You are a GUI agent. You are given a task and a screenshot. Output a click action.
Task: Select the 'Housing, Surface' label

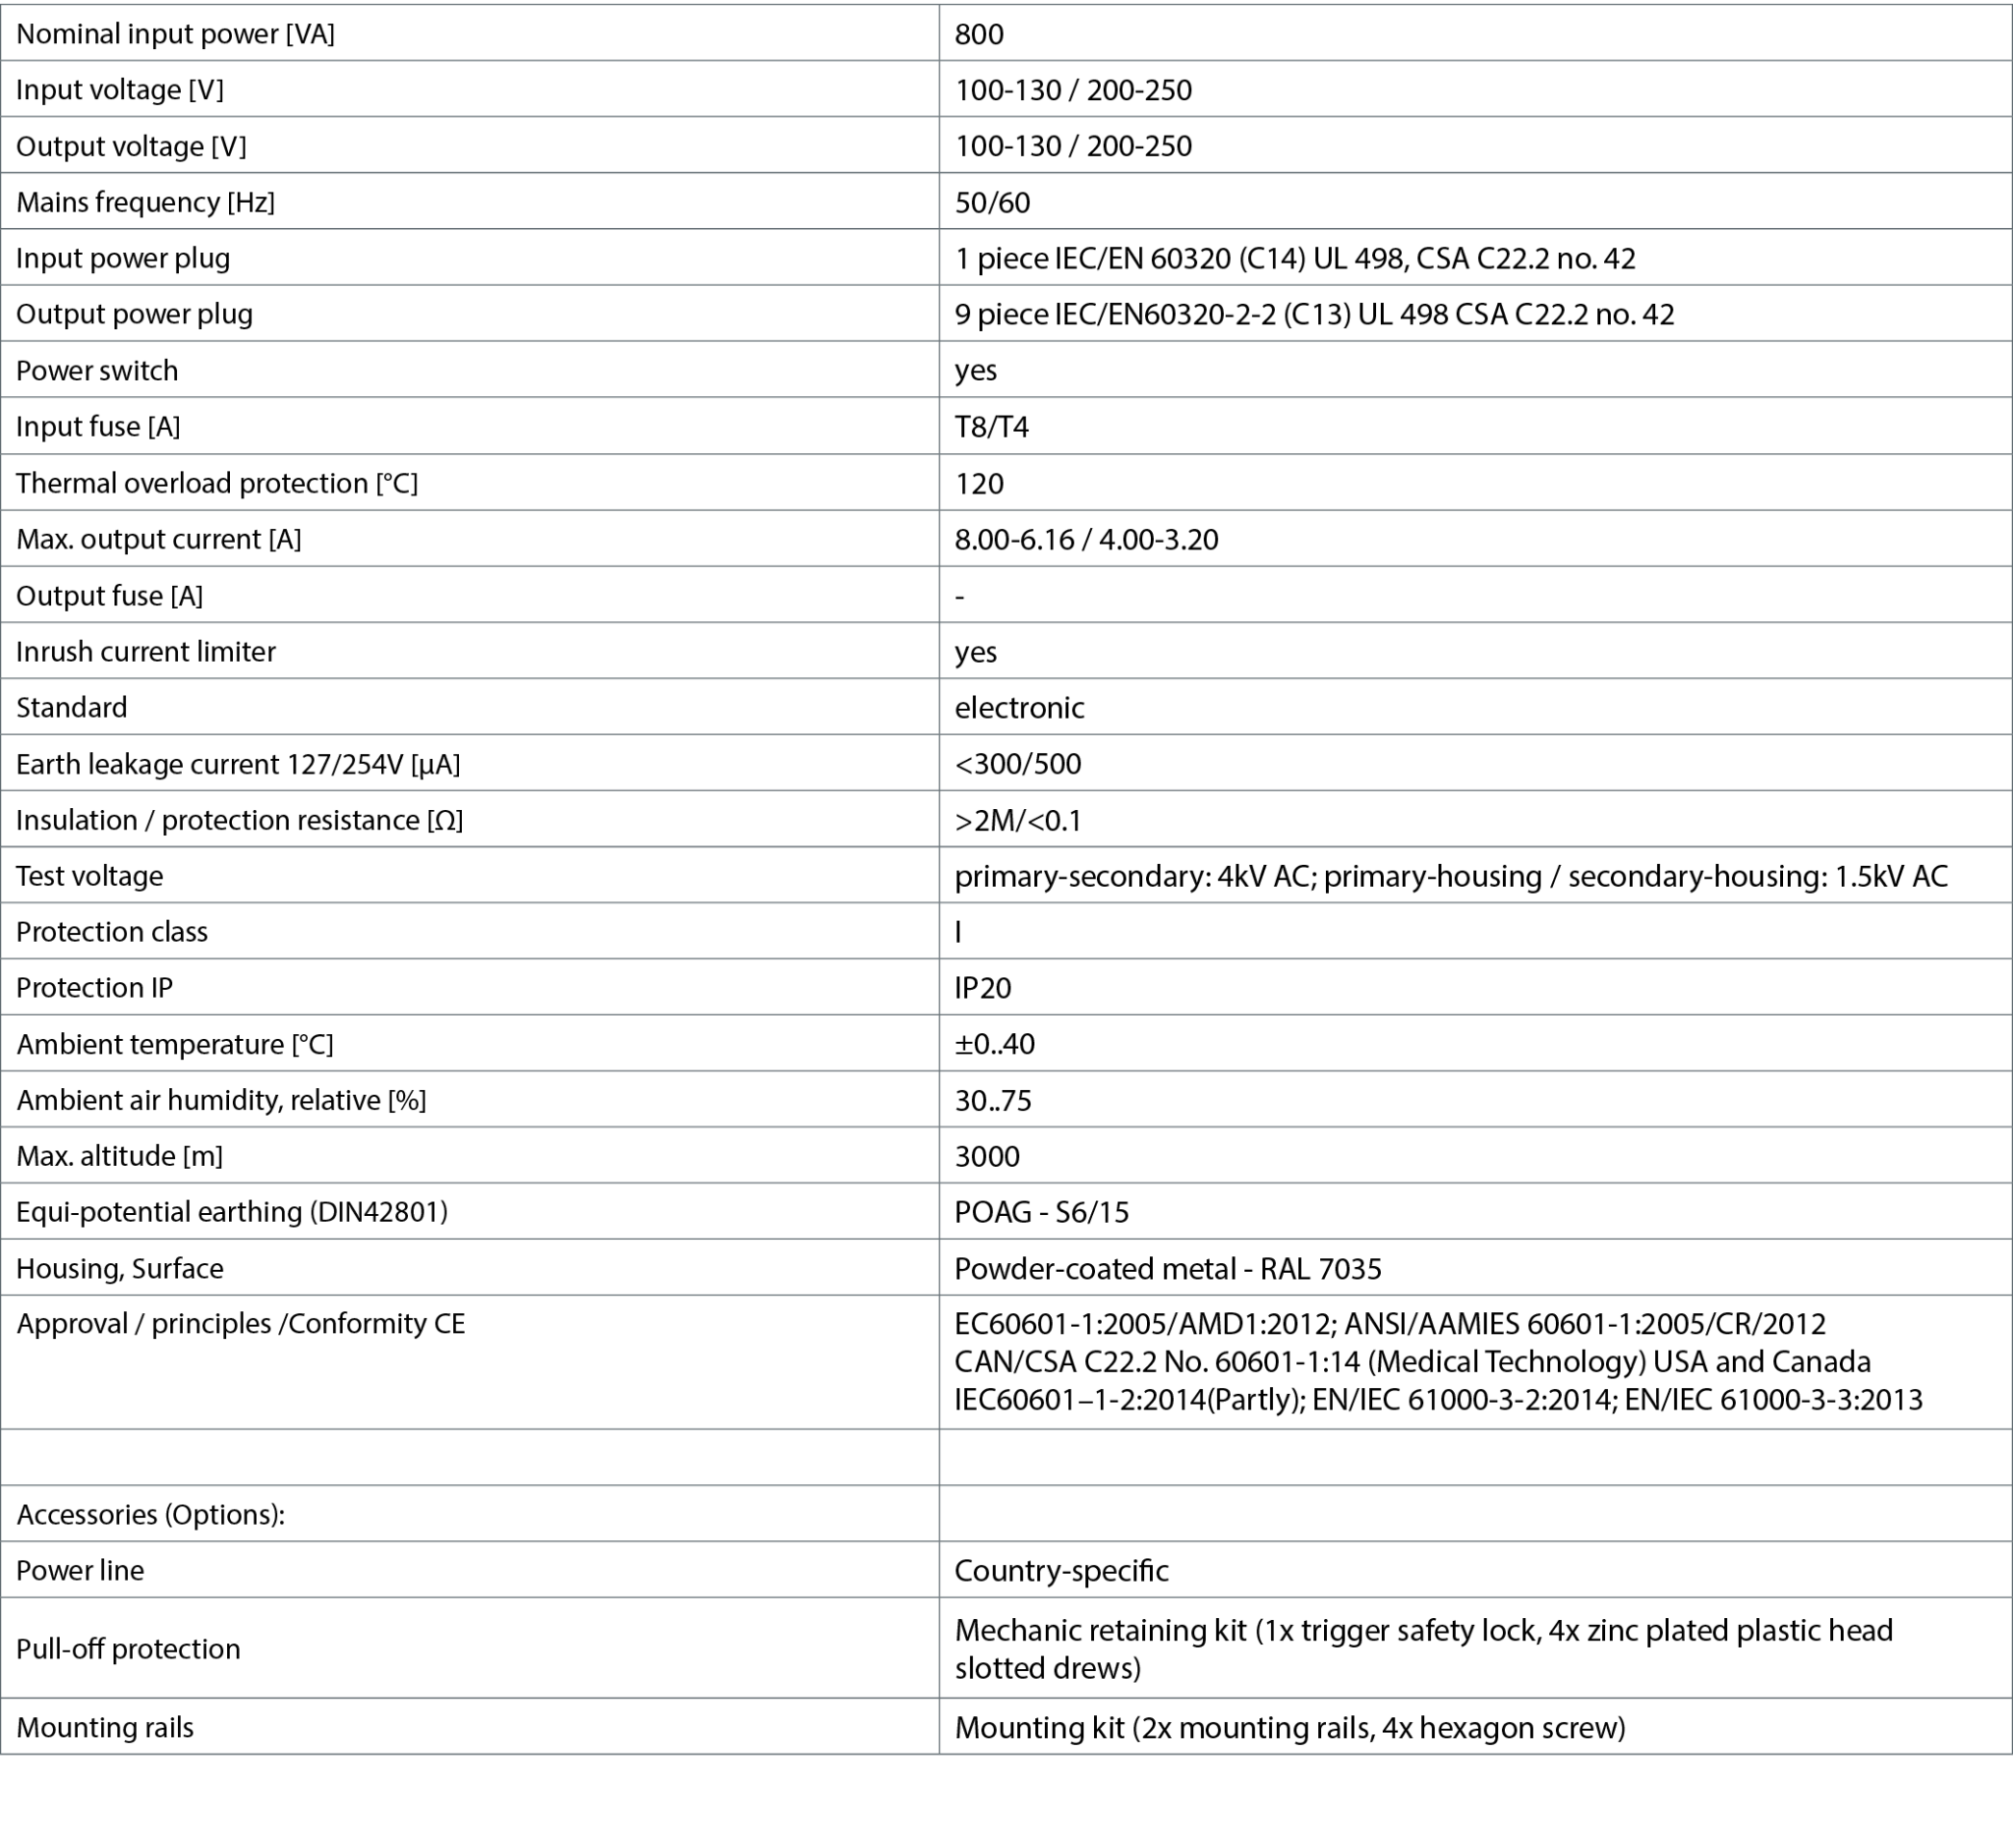click(x=120, y=1268)
